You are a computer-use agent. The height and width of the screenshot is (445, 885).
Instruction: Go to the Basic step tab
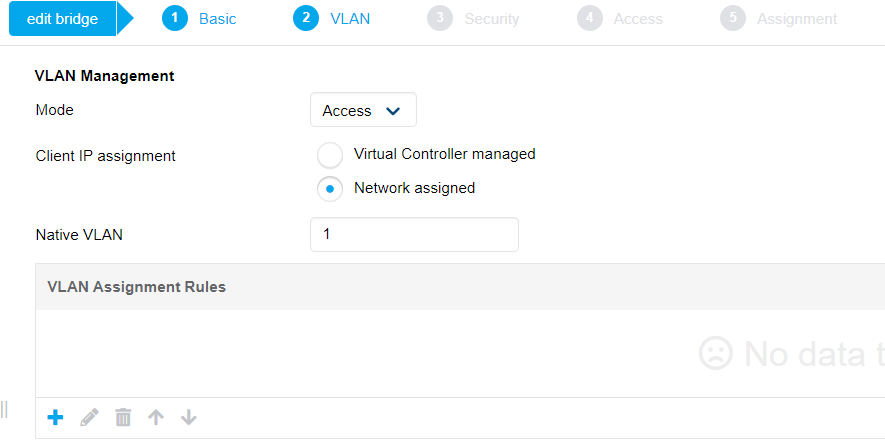[x=217, y=19]
